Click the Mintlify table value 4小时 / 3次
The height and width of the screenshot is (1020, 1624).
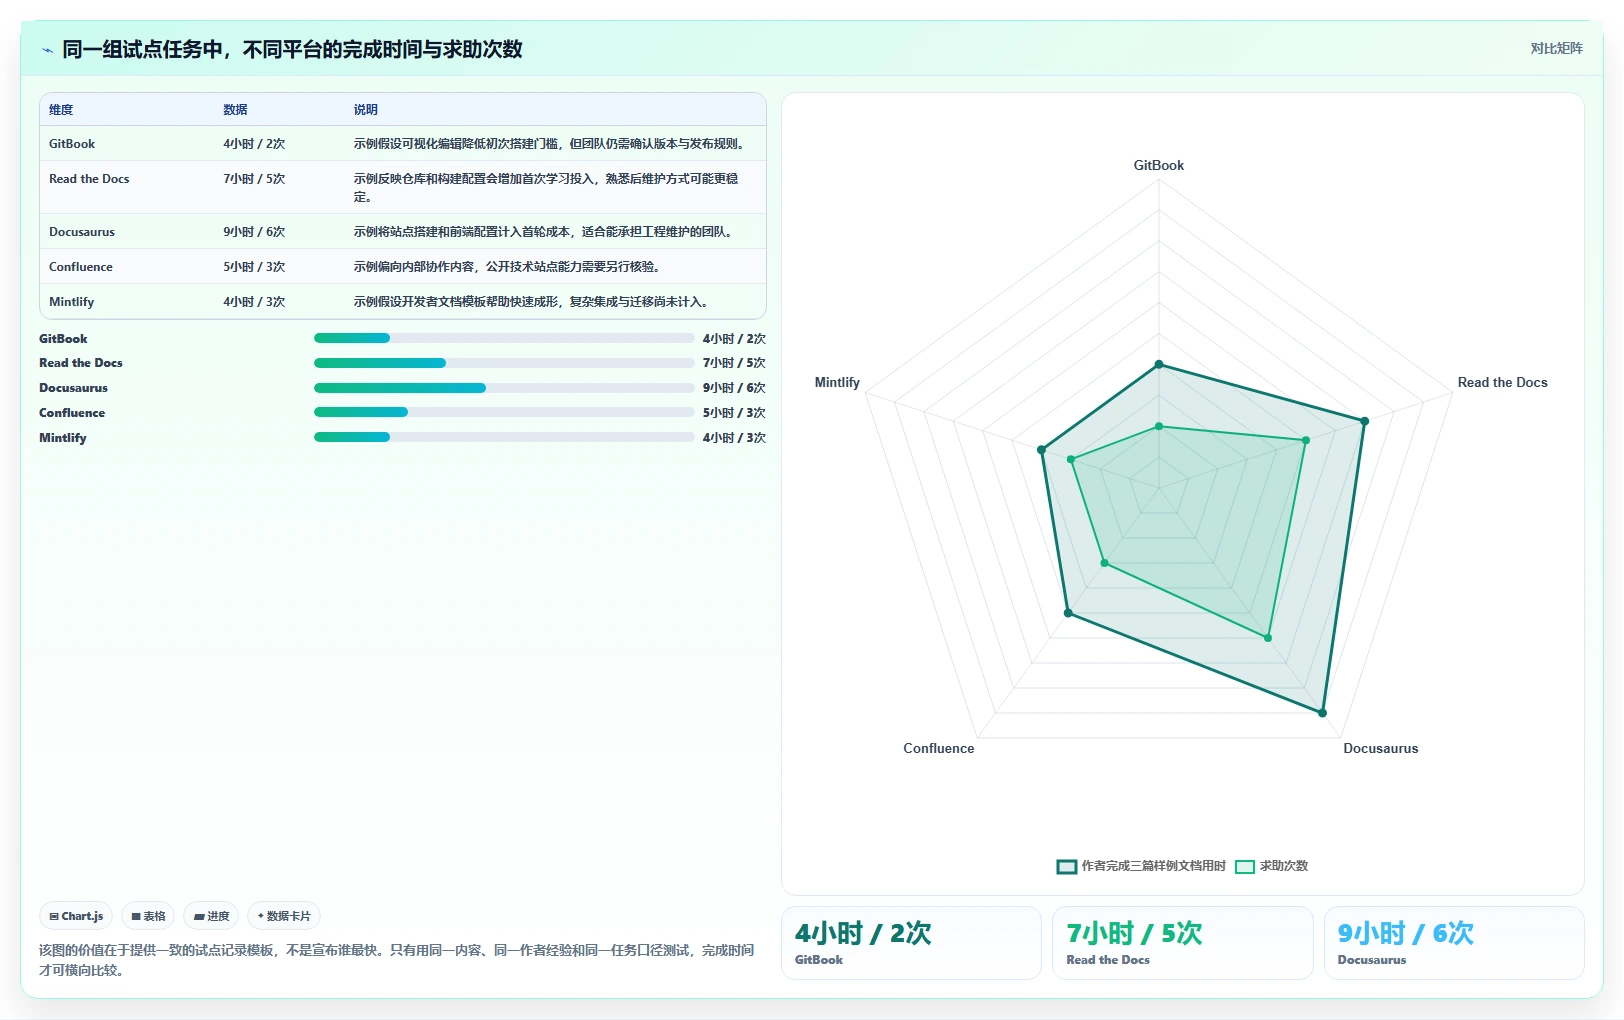click(x=254, y=302)
